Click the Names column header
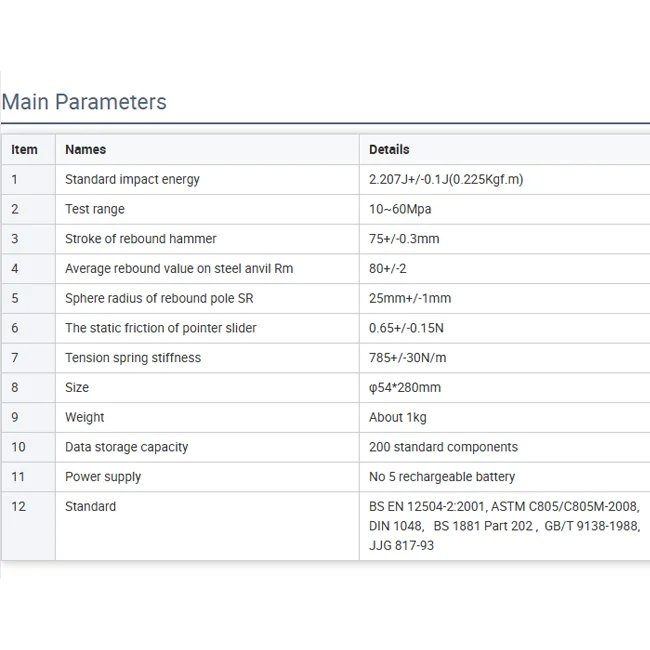The height and width of the screenshot is (650, 650). click(x=86, y=150)
